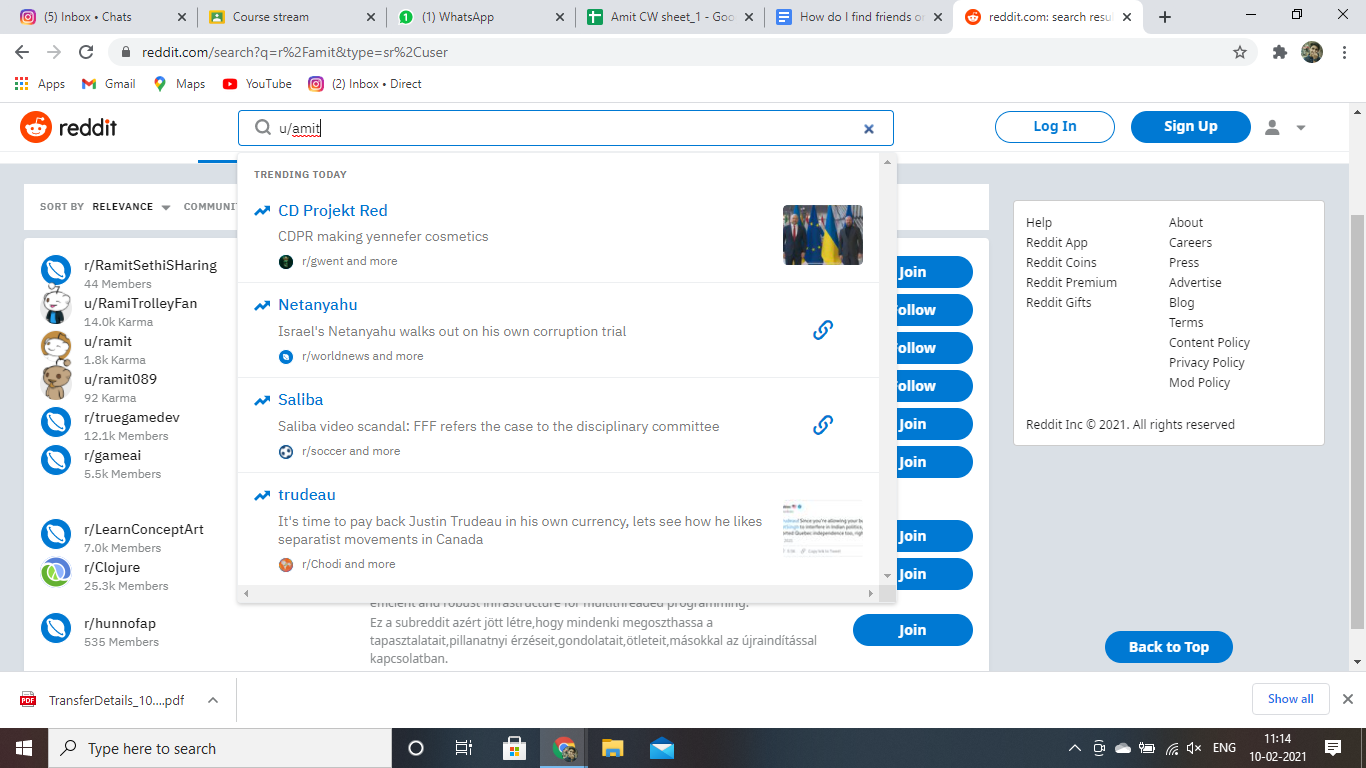The width and height of the screenshot is (1366, 768).
Task: Click the r/gwent community avatar icon
Action: (x=286, y=262)
